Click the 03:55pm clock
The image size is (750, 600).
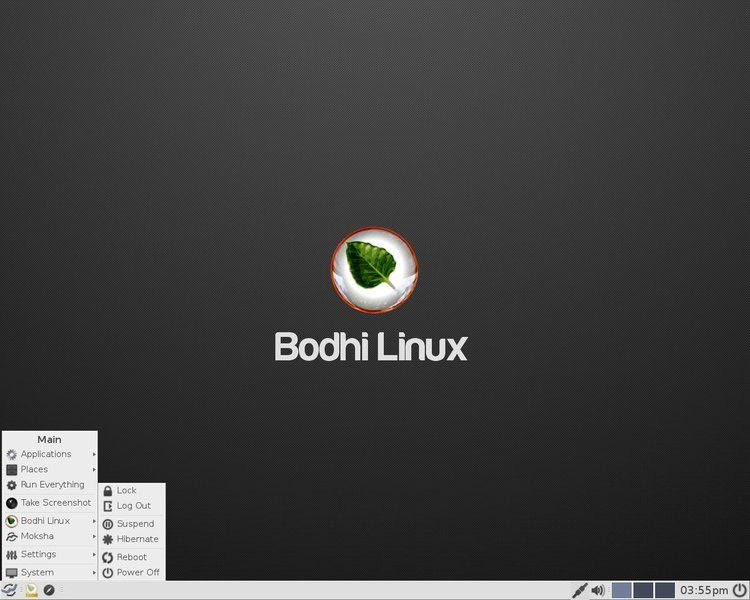(x=704, y=590)
